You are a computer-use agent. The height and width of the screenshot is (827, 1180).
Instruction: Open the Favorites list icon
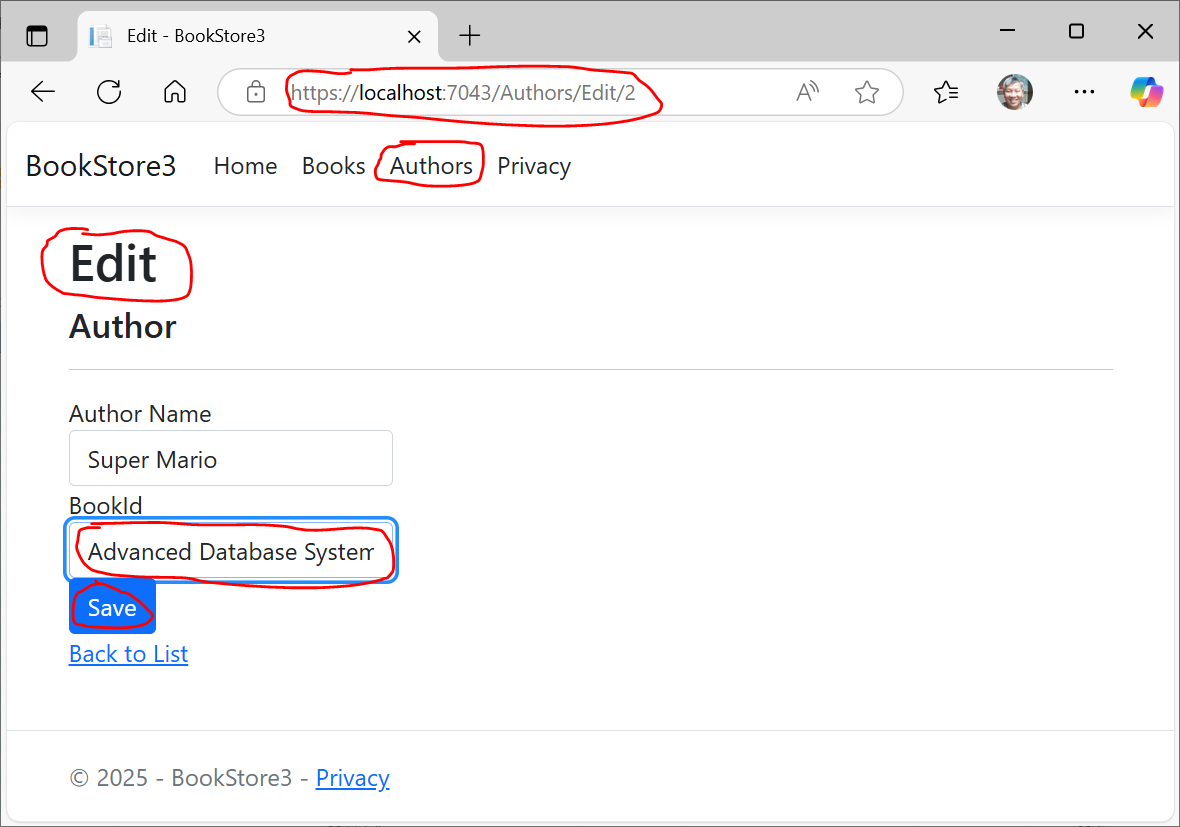(946, 92)
